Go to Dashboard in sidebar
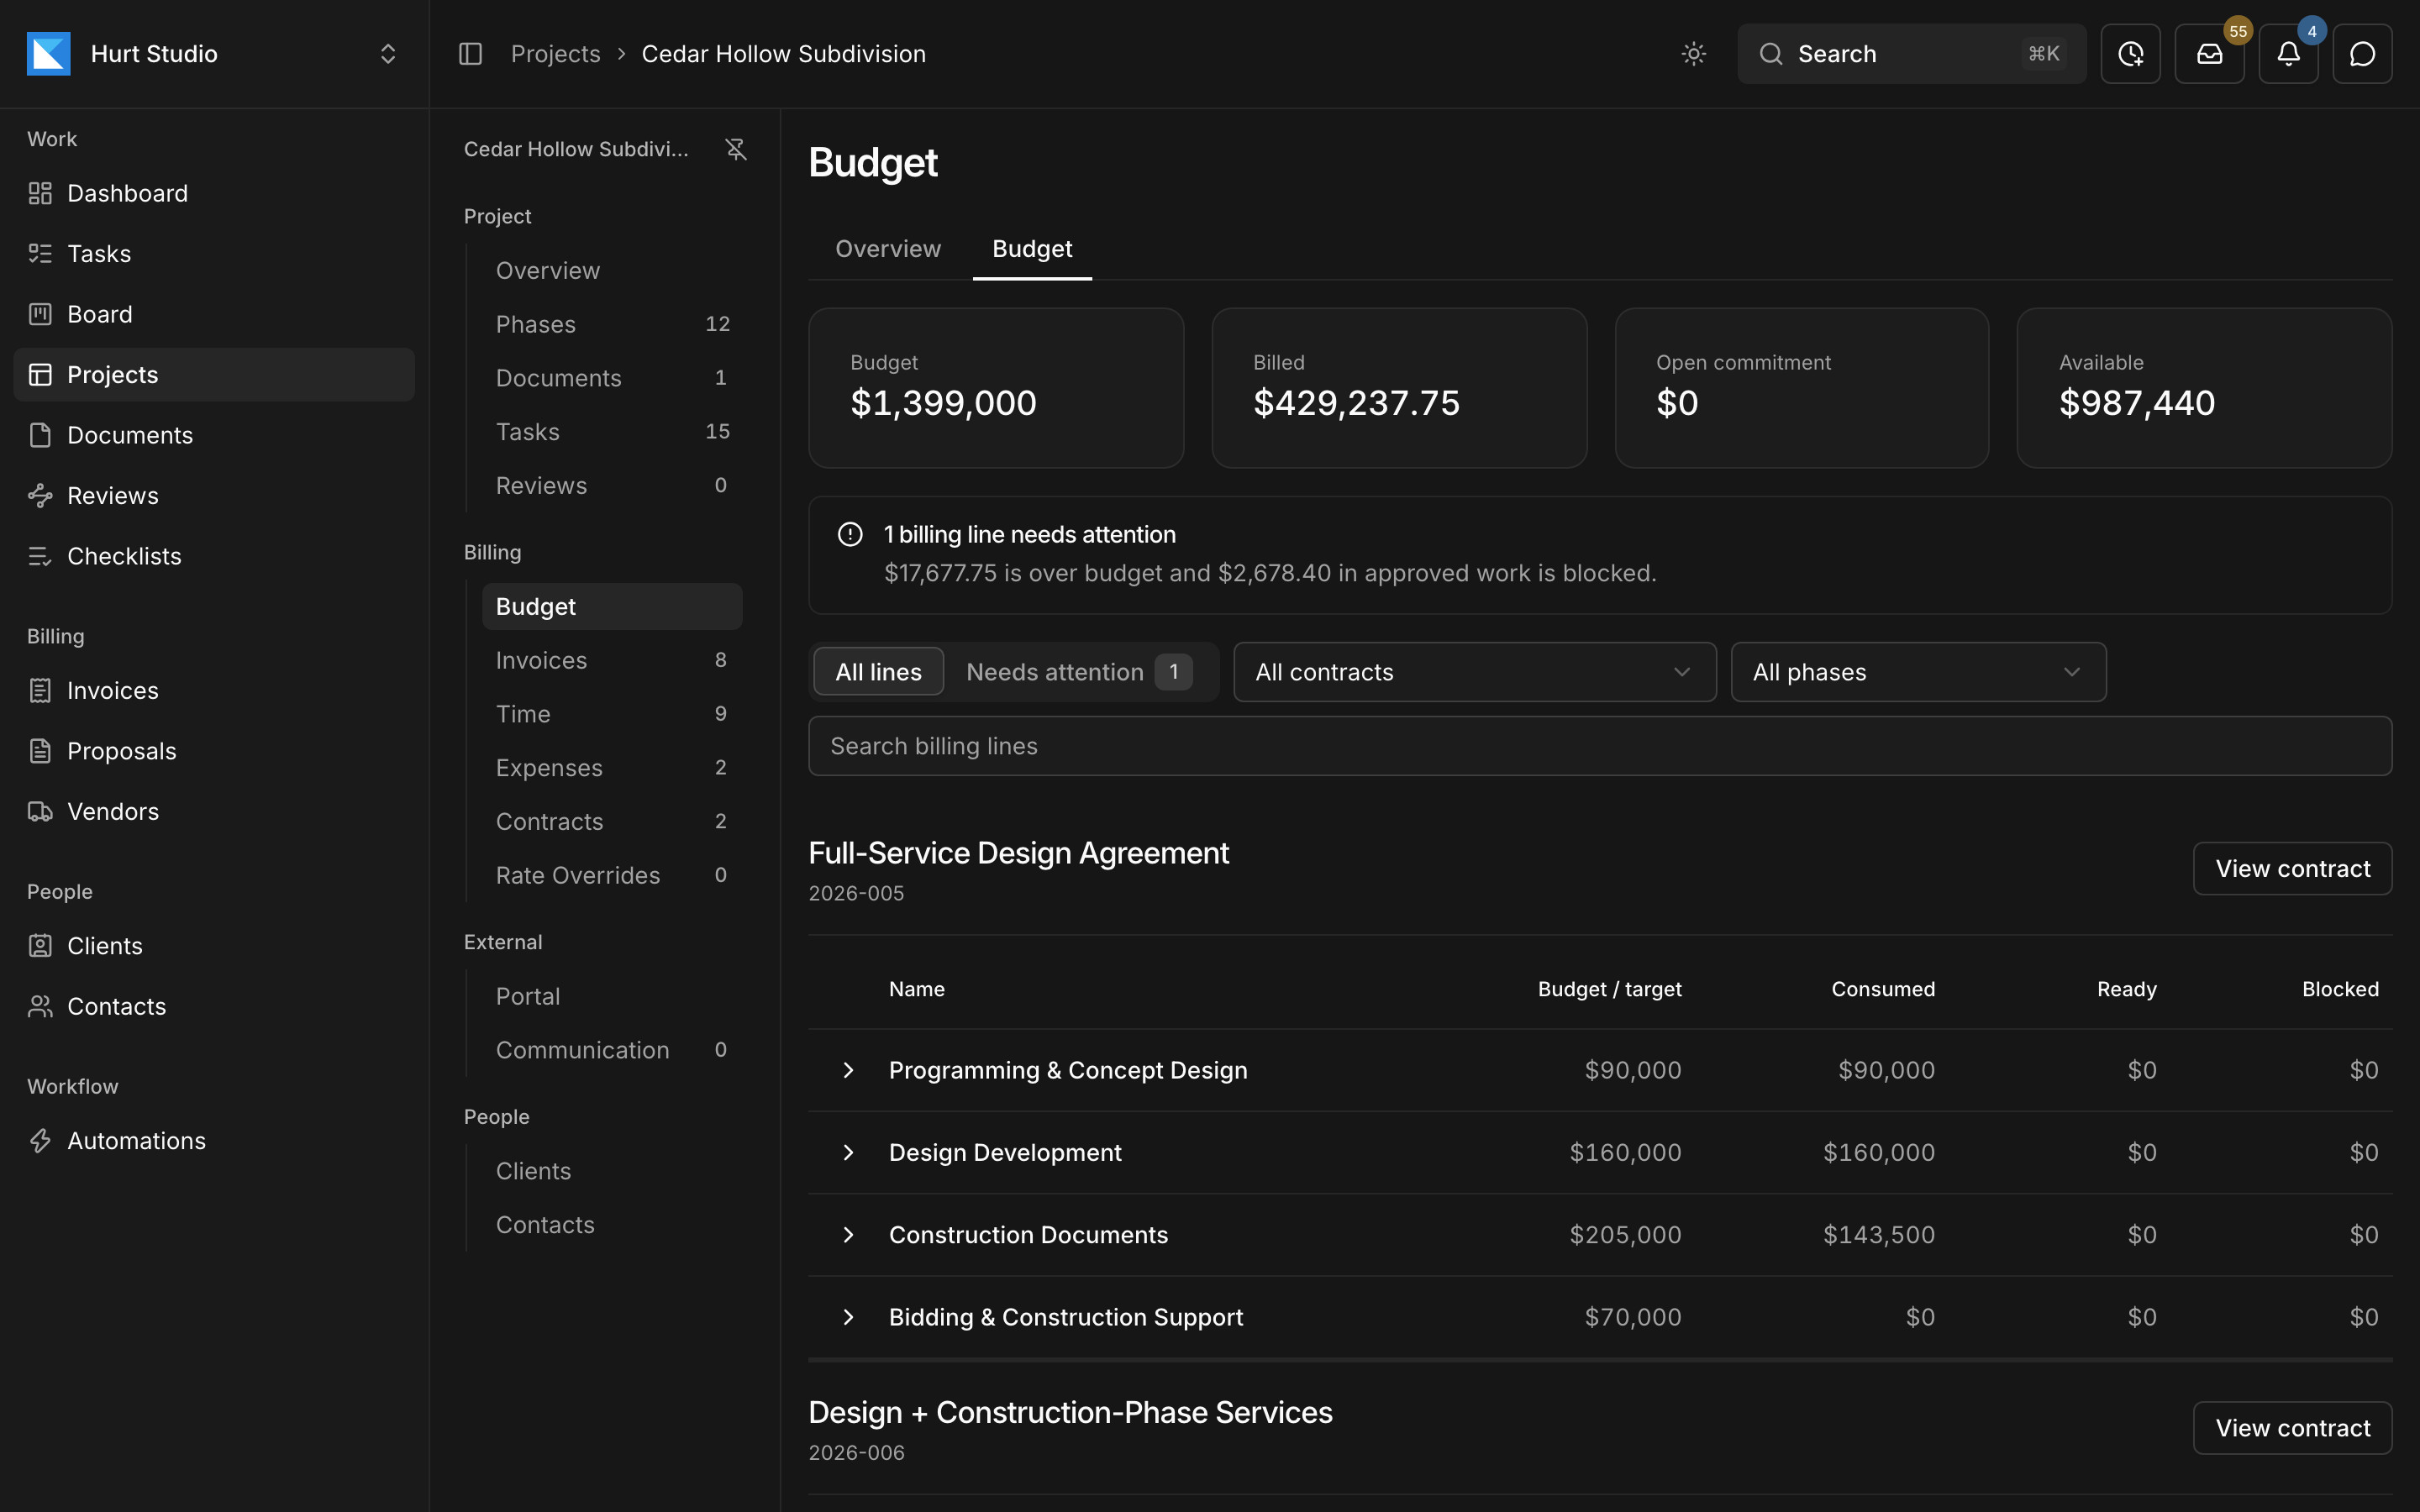 point(214,193)
